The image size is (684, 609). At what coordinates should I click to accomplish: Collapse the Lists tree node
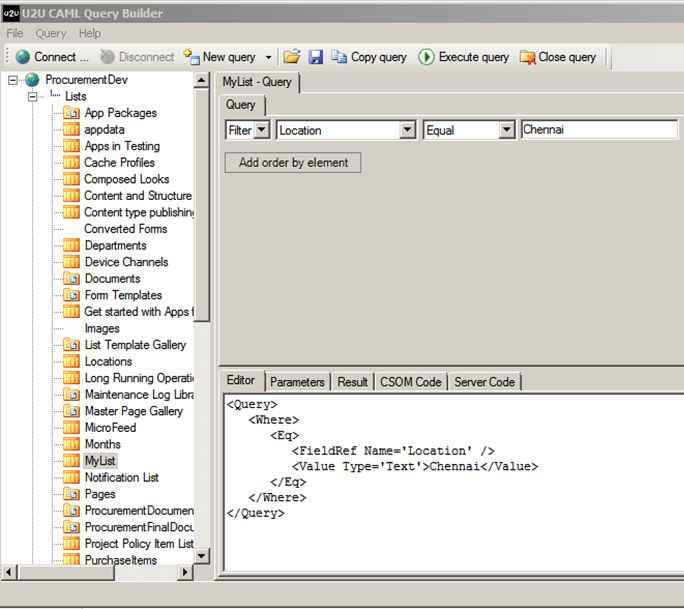click(x=32, y=96)
